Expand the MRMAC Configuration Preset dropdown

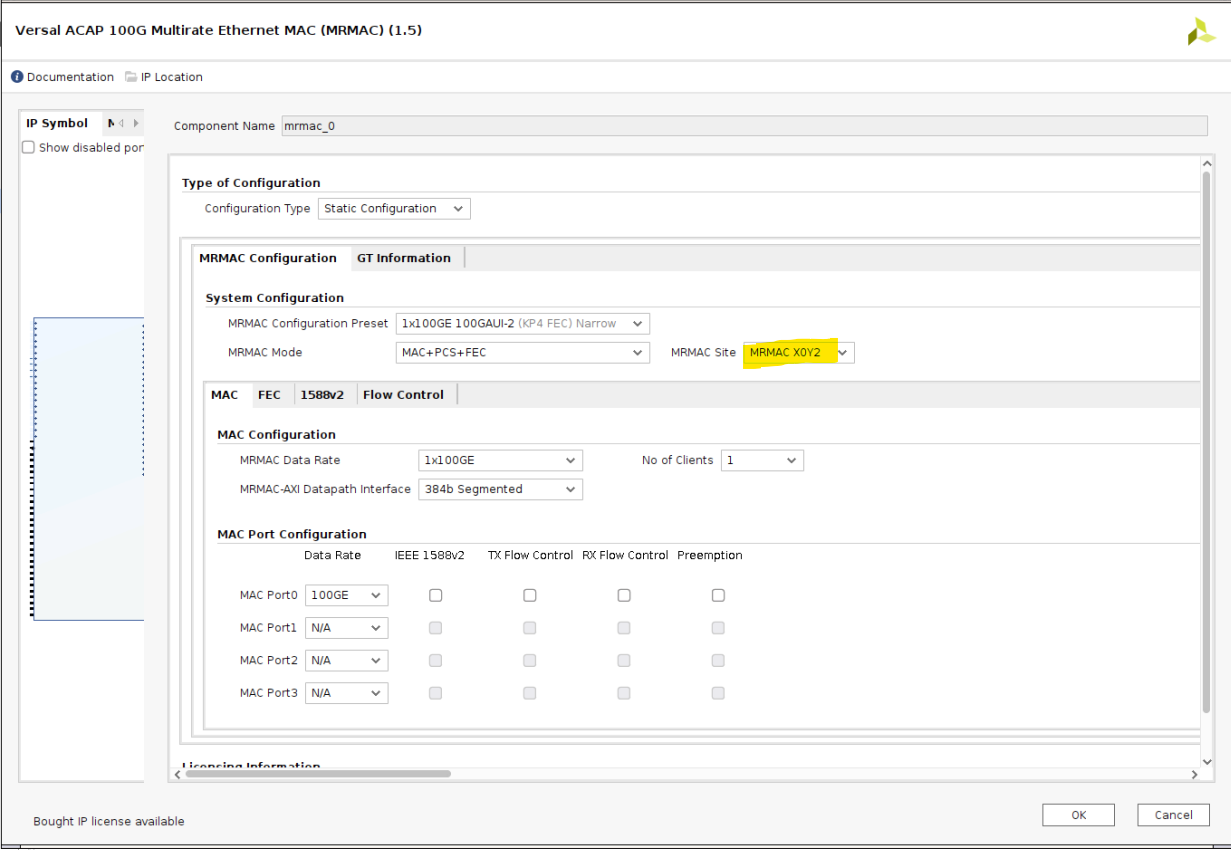[522, 324]
